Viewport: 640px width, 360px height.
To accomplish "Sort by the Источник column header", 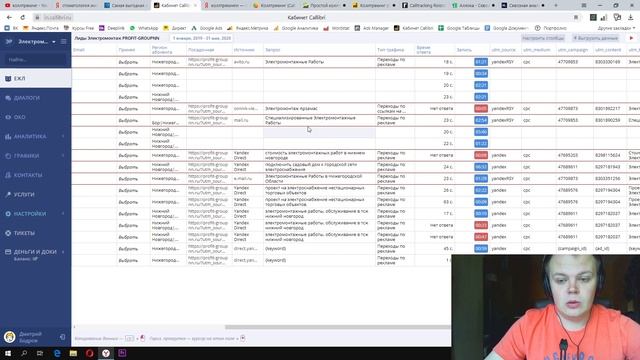I will [x=244, y=50].
